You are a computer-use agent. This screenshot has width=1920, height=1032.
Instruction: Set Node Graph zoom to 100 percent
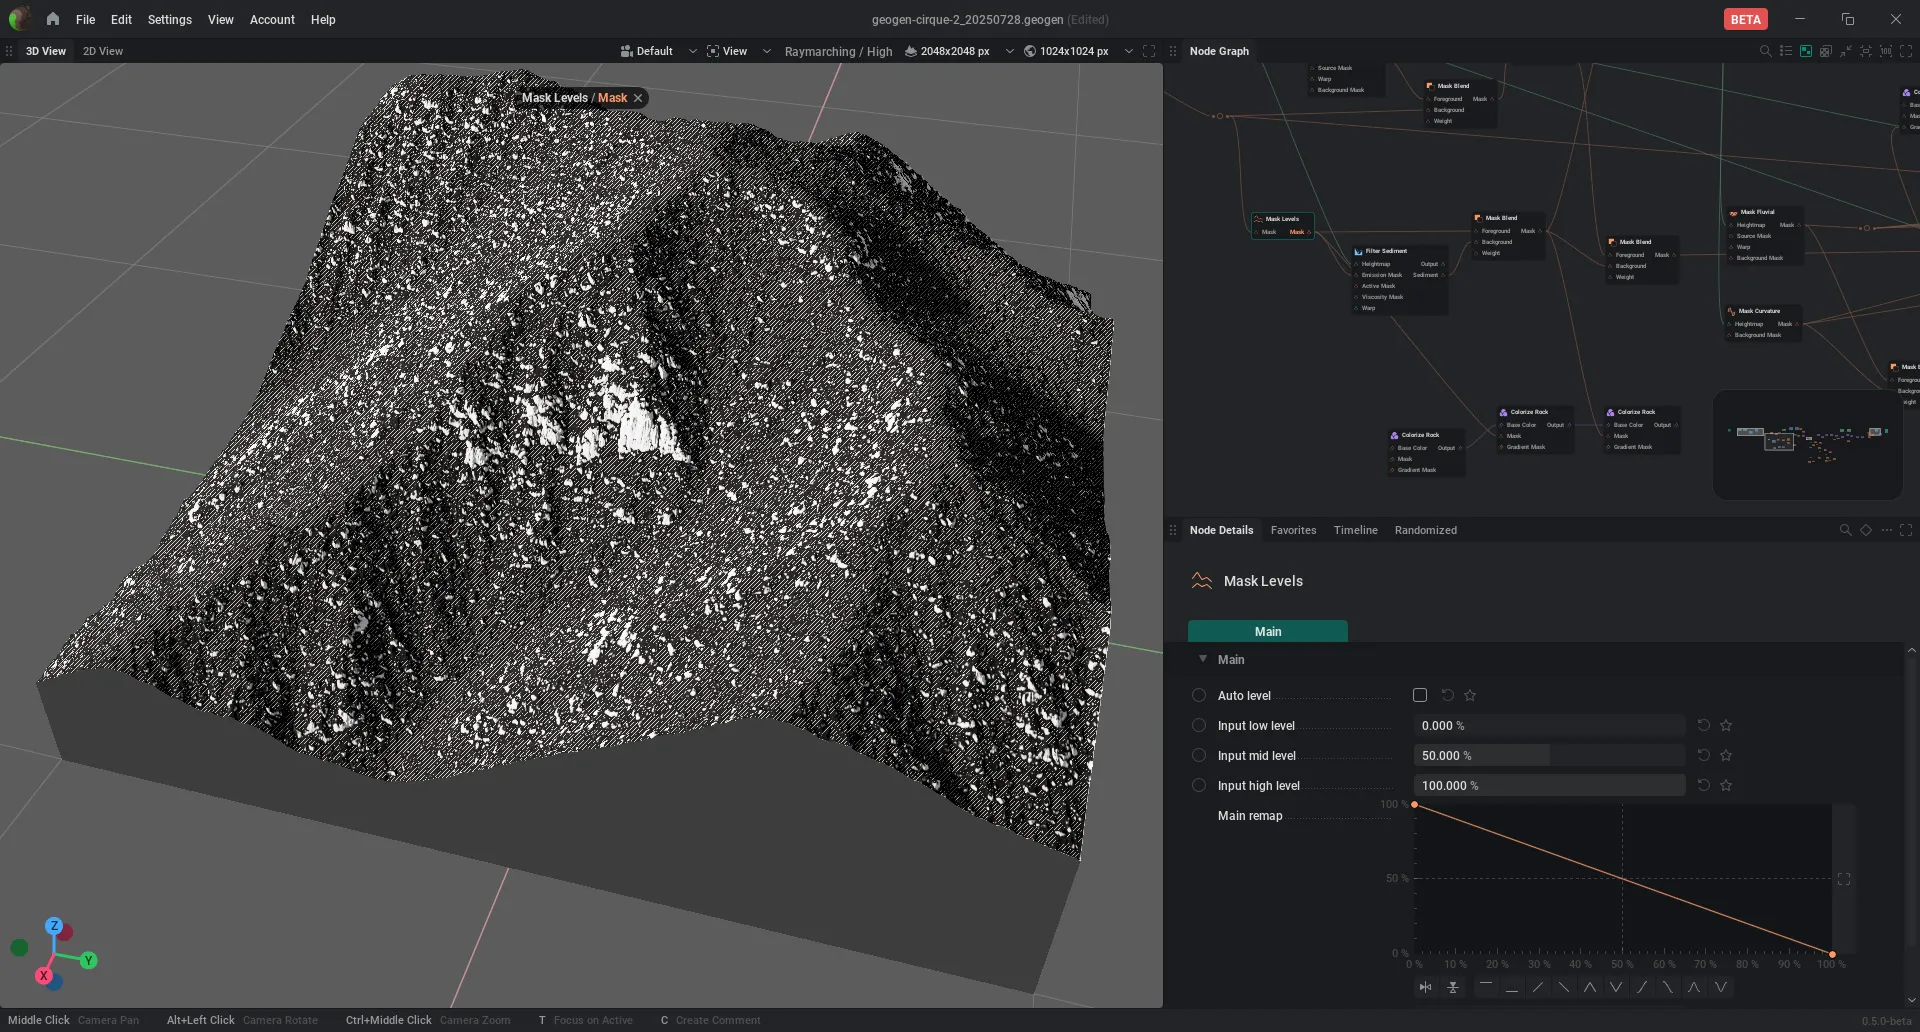coord(1885,51)
